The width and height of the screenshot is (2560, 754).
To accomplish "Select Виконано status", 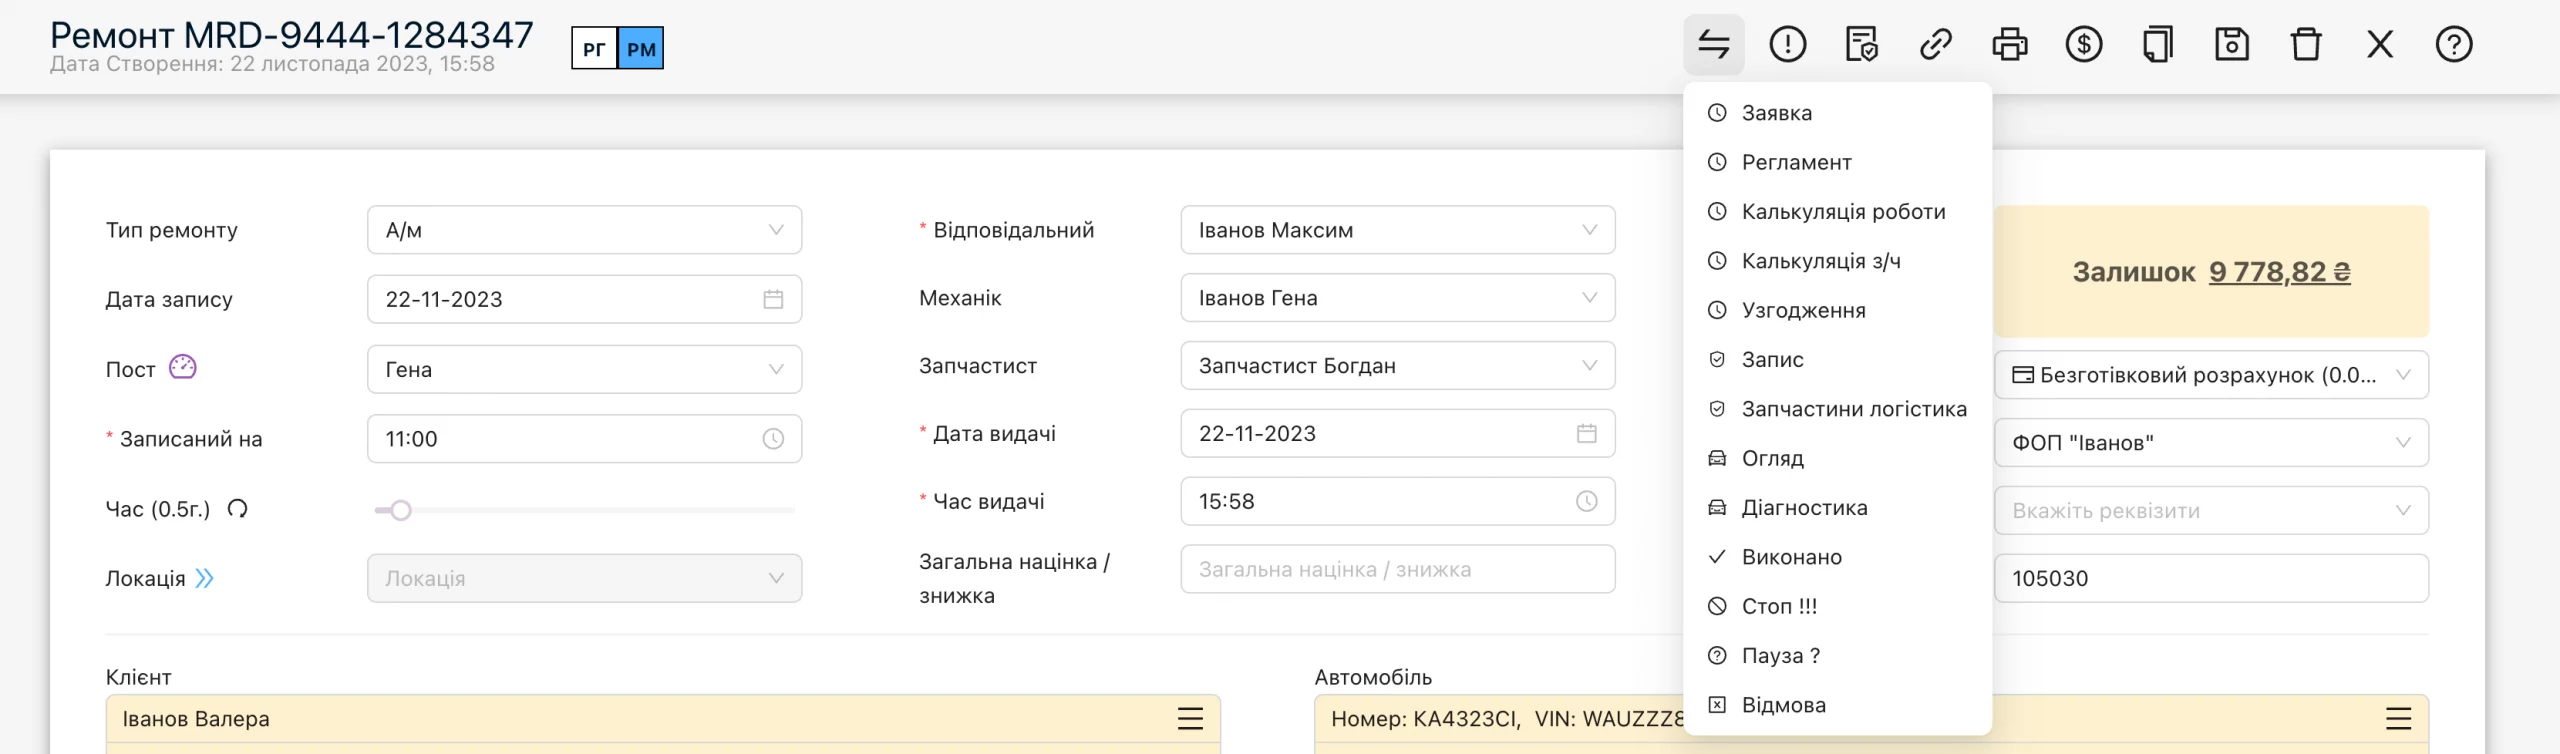I will pos(1837,557).
